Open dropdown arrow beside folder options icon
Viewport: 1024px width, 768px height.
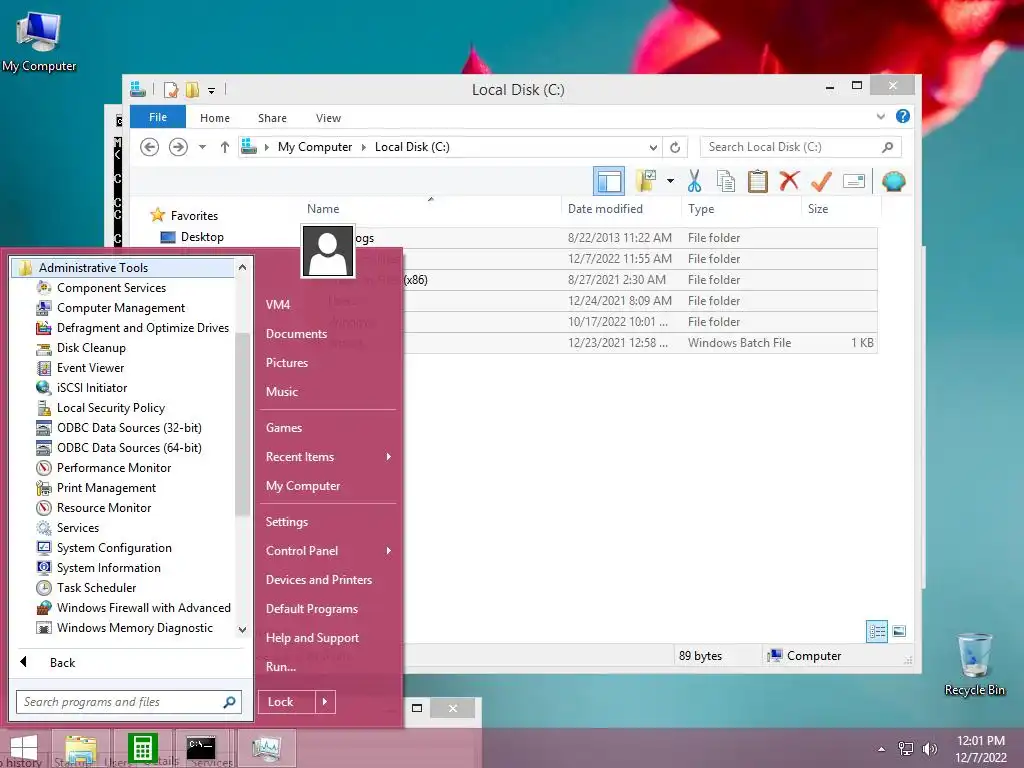coord(670,181)
